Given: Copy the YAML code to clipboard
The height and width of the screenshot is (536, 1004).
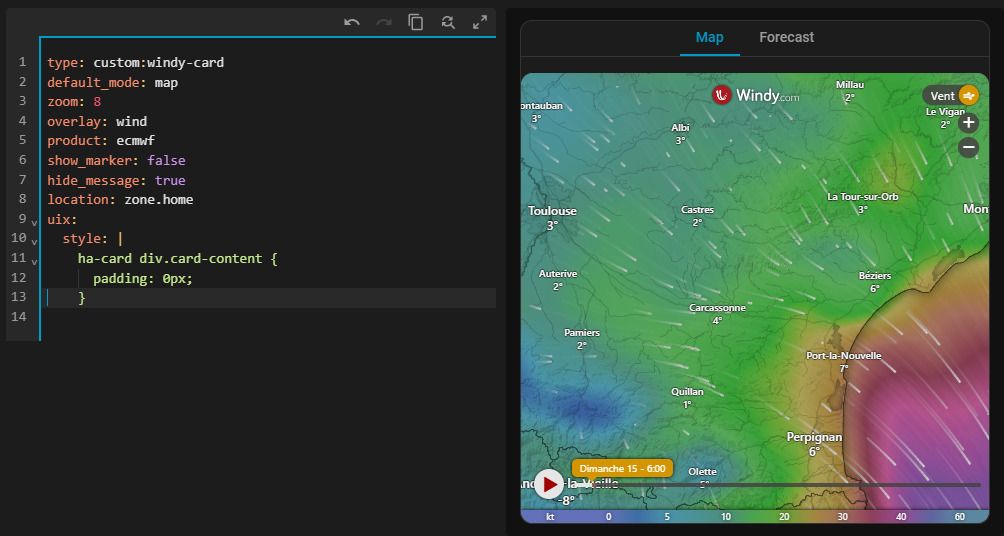Looking at the screenshot, I should pyautogui.click(x=416, y=22).
